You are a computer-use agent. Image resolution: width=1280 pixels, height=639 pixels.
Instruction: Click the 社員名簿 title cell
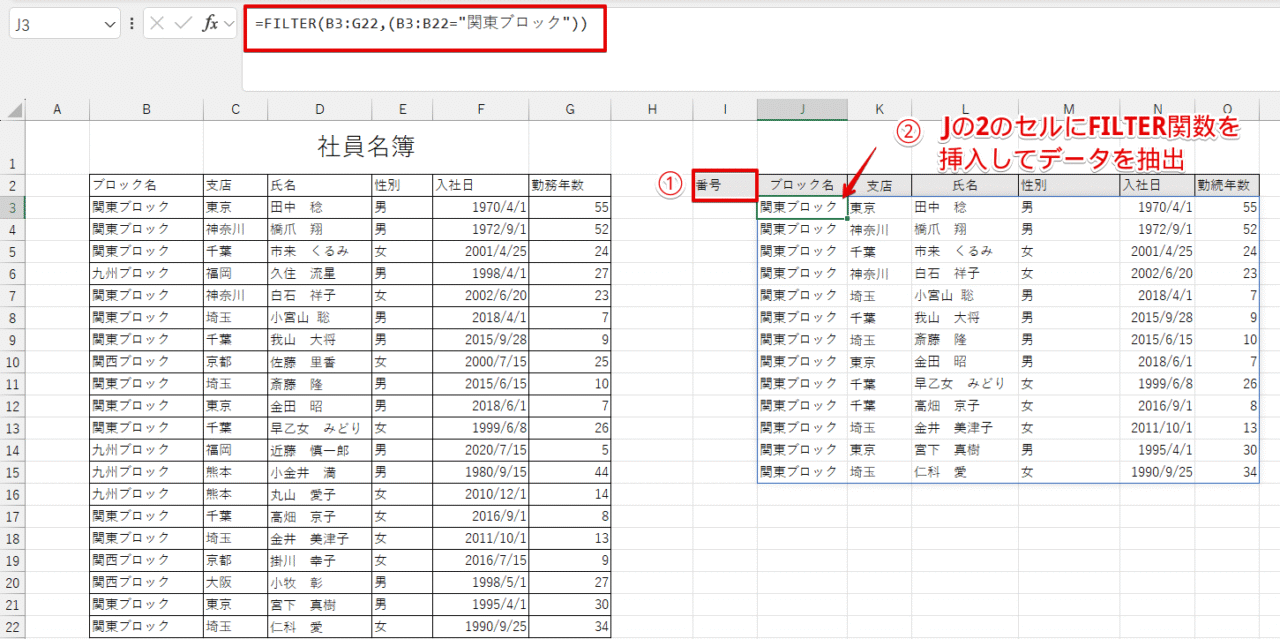click(x=366, y=147)
